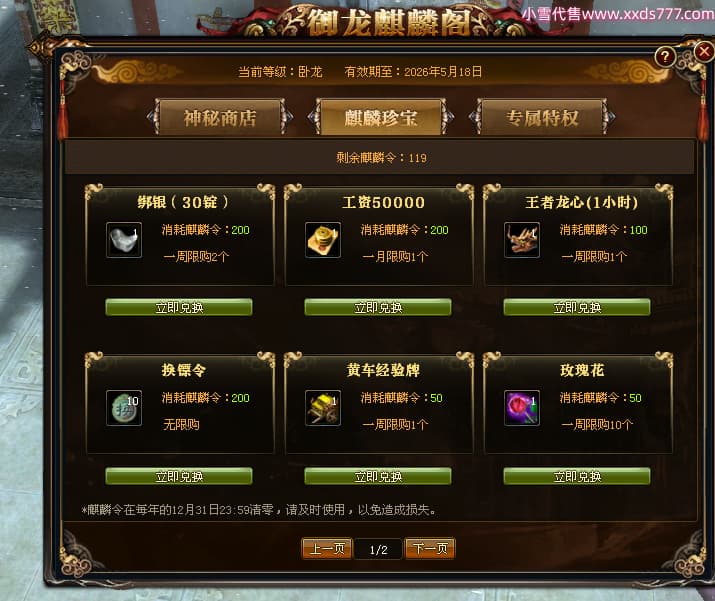Screen dimensions: 715x601
Task: Redeem 绑银（30锭）with 立即兑换
Action: [x=179, y=307]
